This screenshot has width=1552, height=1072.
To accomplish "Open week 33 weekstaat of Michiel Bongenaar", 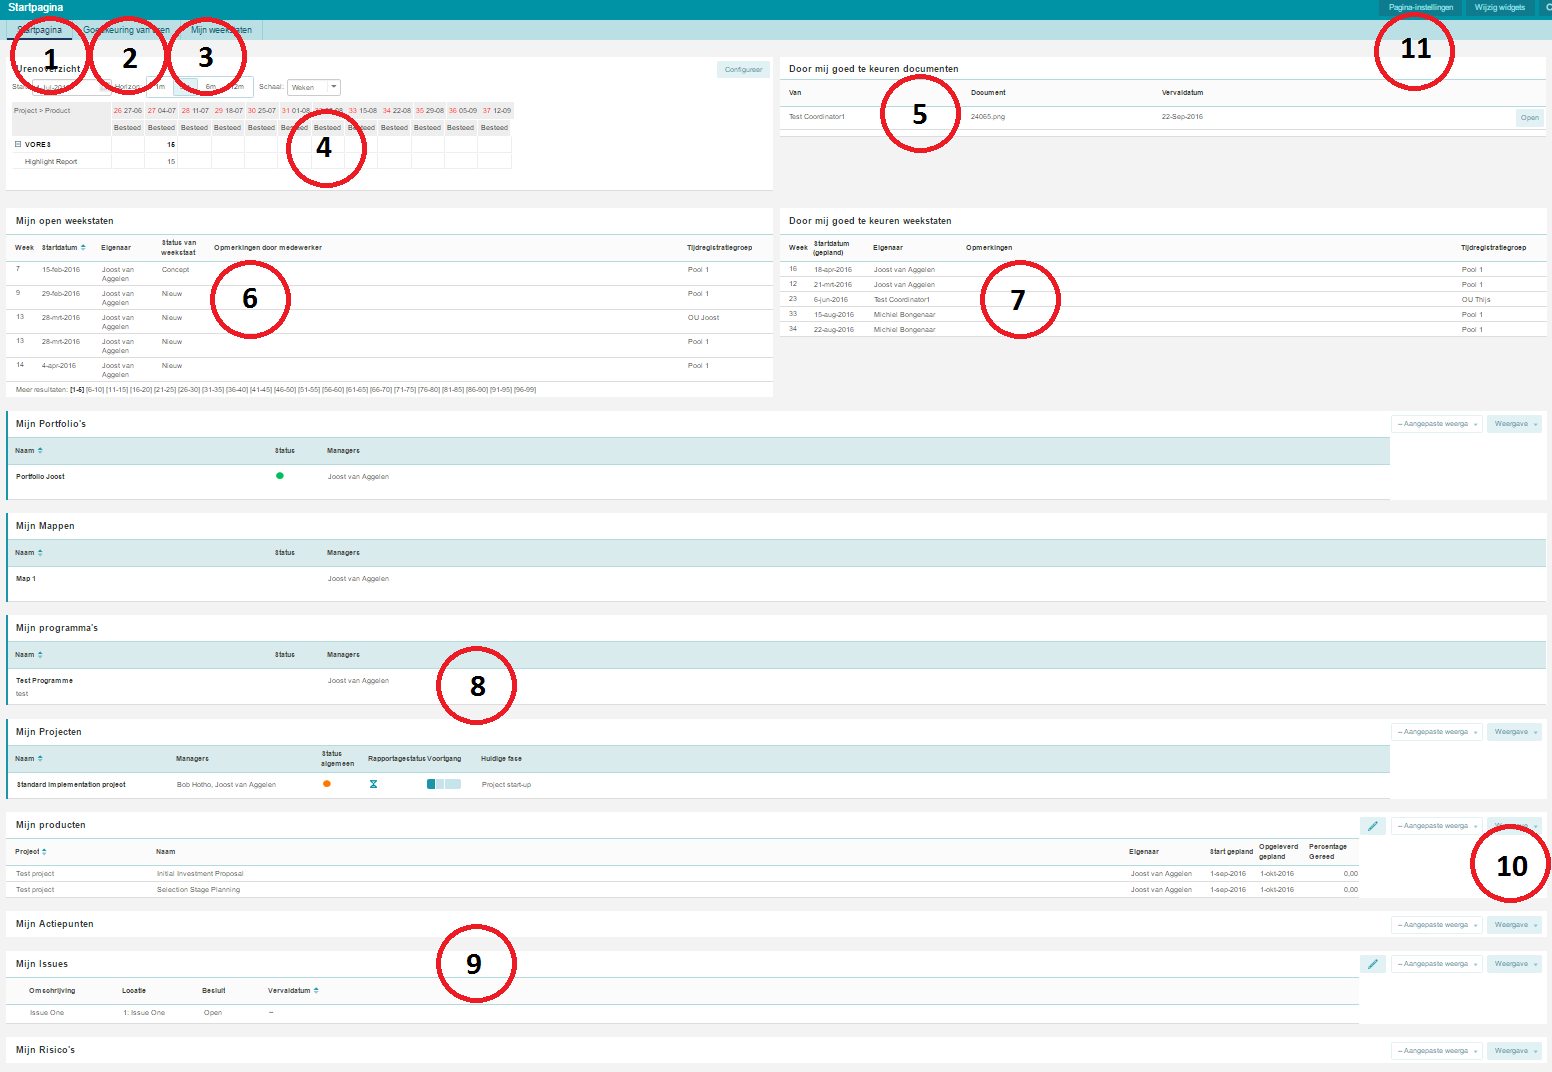I will (793, 314).
